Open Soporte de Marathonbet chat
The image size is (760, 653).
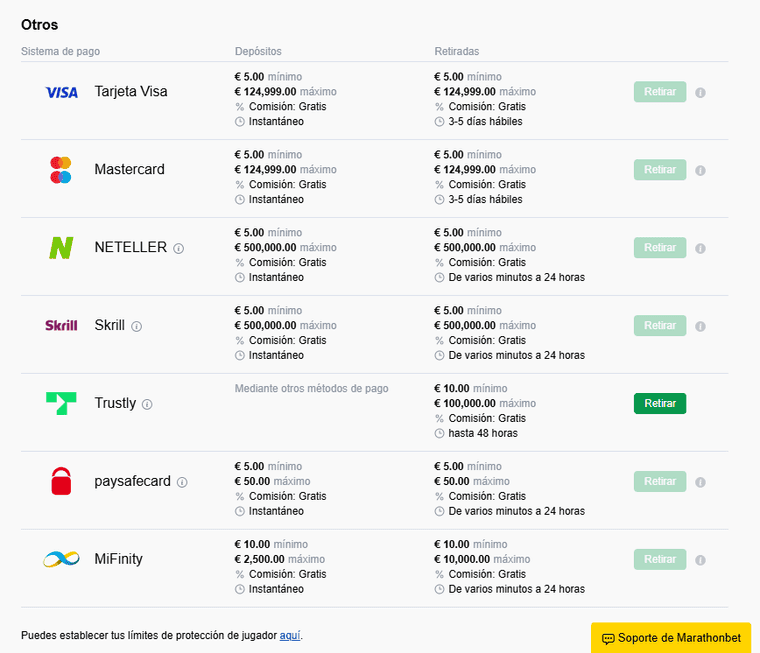point(670,638)
